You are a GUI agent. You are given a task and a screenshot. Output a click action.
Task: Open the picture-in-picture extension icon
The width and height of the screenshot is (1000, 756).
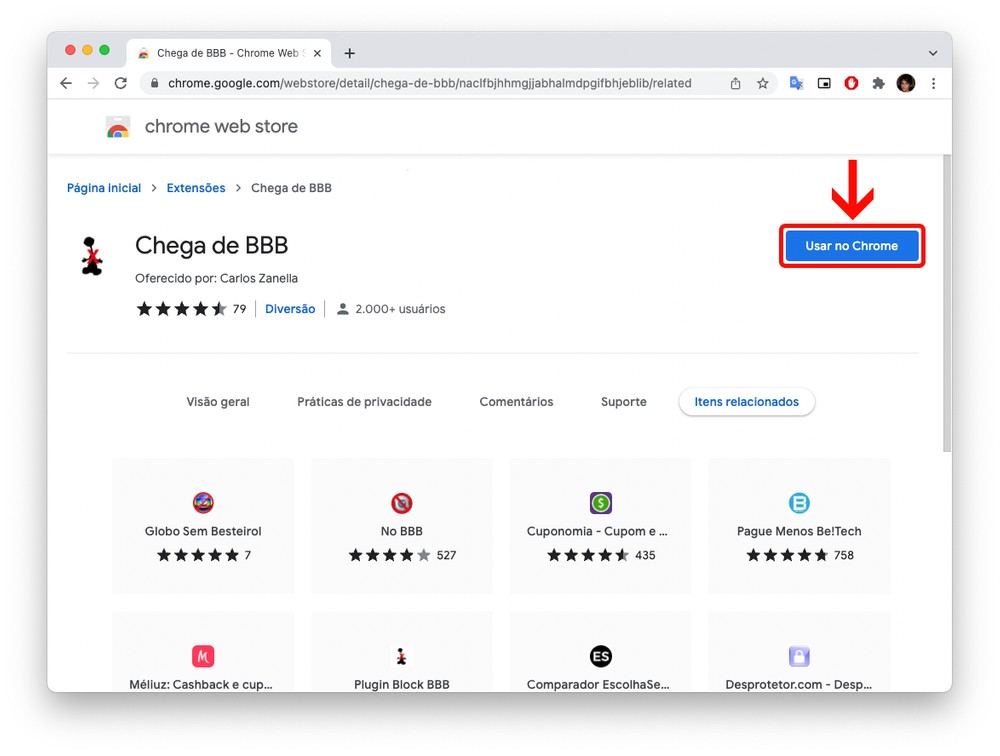coord(824,84)
